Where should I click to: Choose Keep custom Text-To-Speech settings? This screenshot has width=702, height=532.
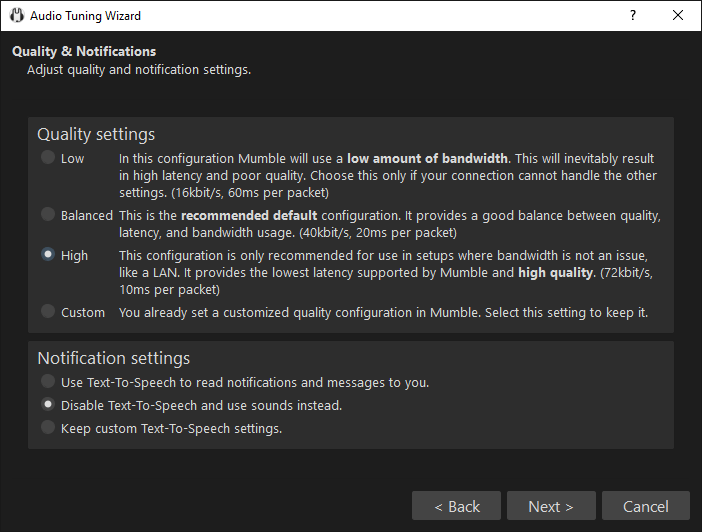point(48,428)
